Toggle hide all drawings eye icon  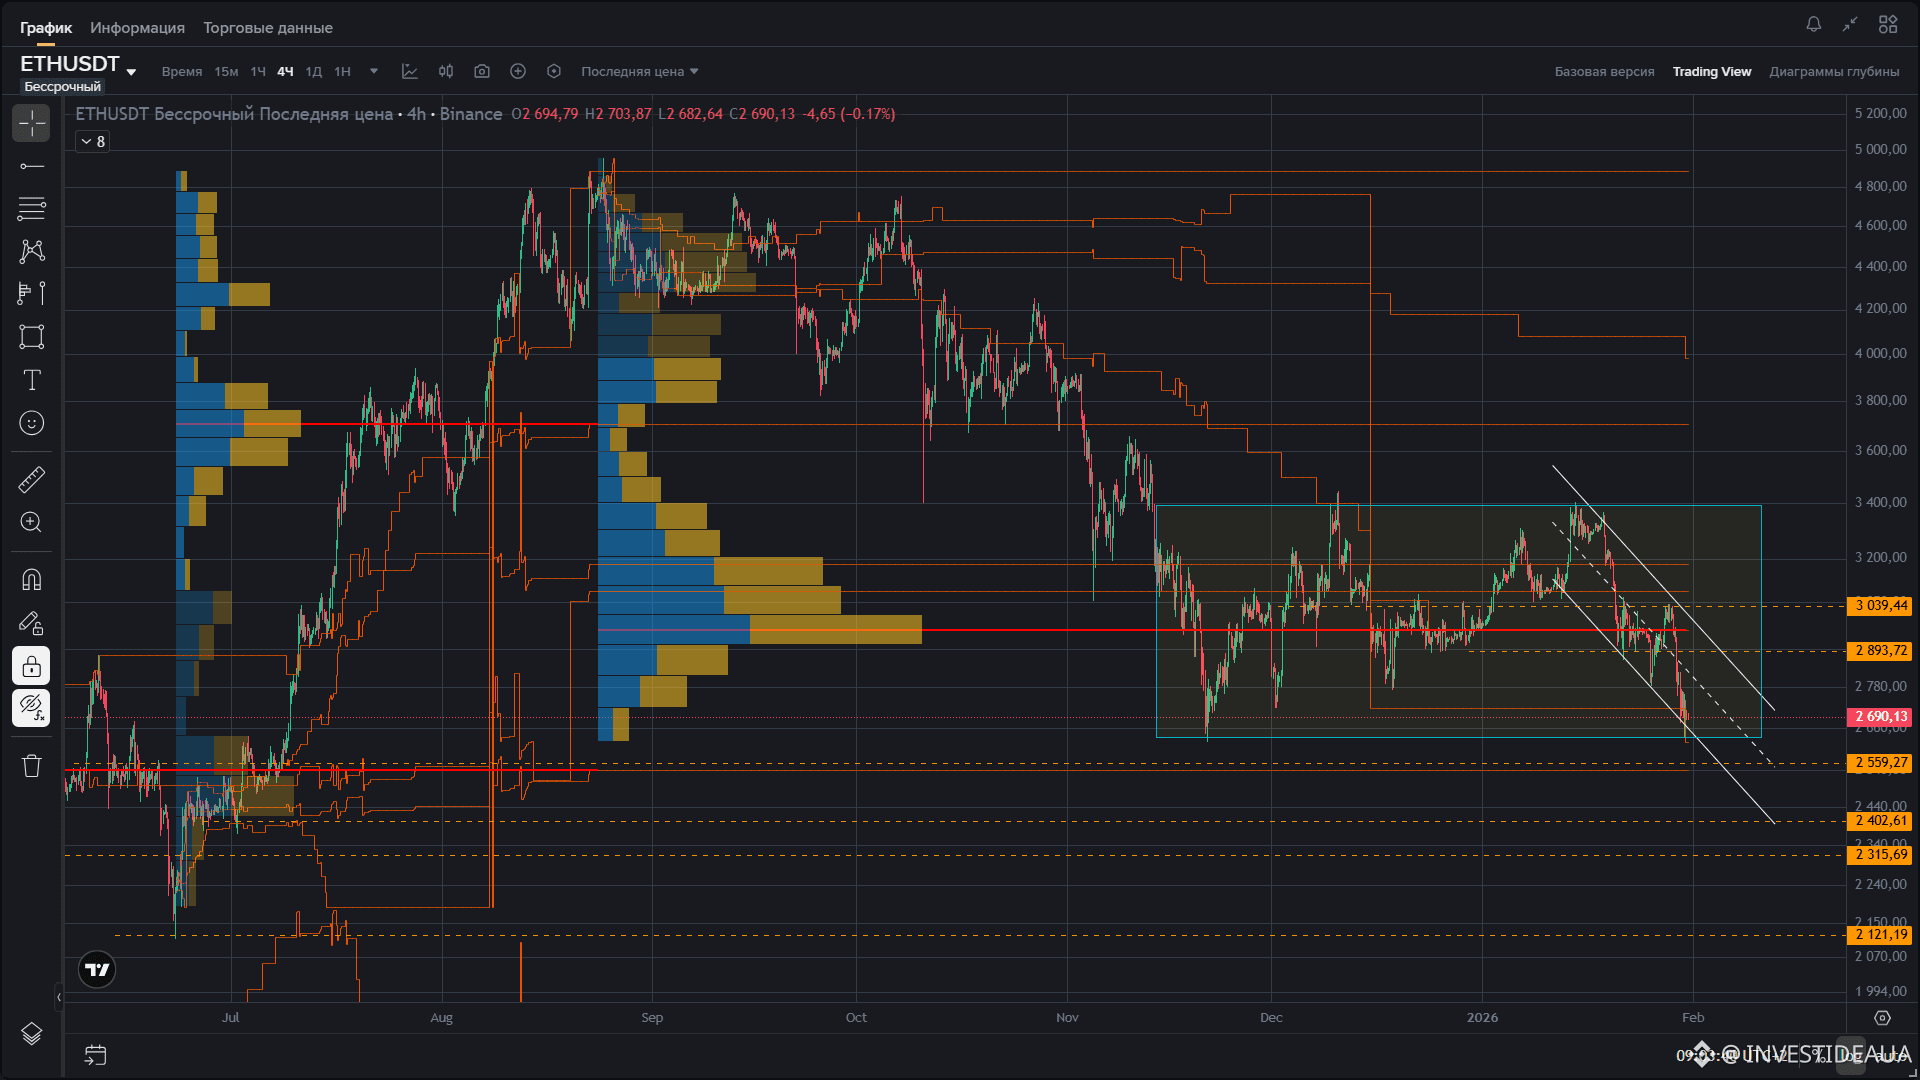[x=31, y=708]
